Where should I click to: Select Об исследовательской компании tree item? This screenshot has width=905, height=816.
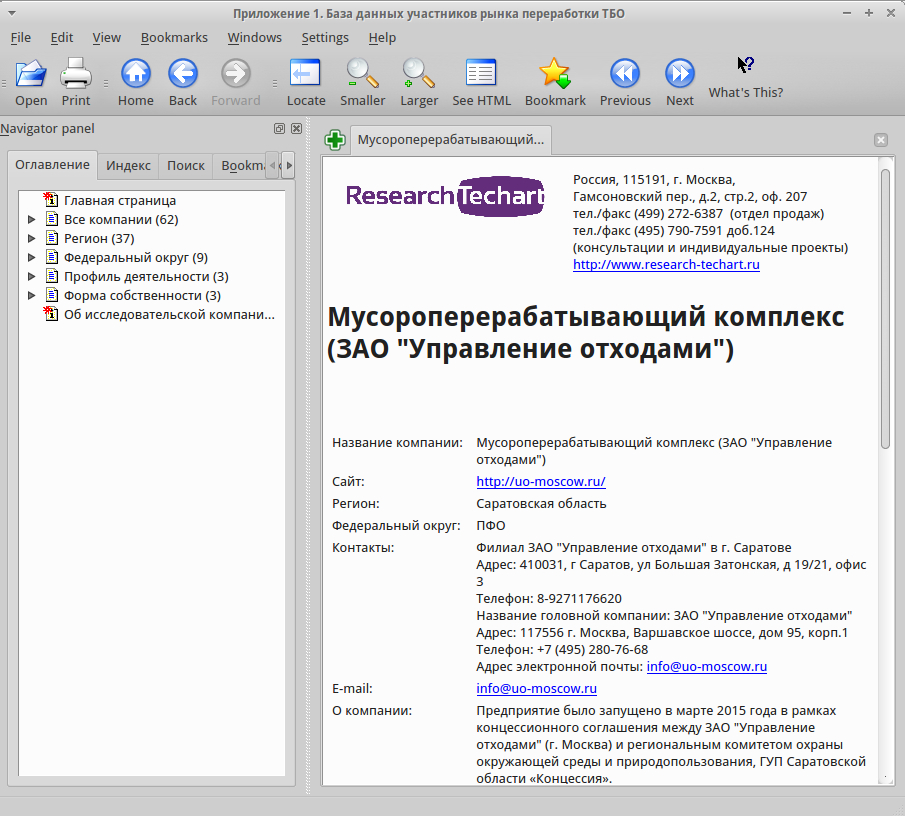point(169,315)
